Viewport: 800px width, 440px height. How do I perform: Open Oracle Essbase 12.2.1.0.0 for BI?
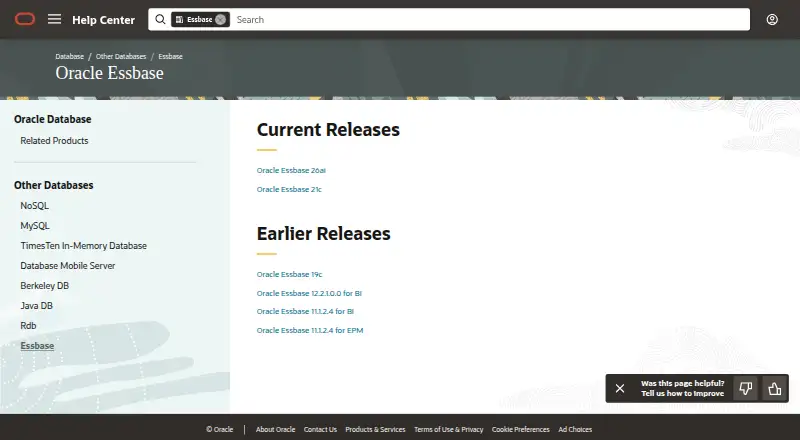[x=309, y=294]
